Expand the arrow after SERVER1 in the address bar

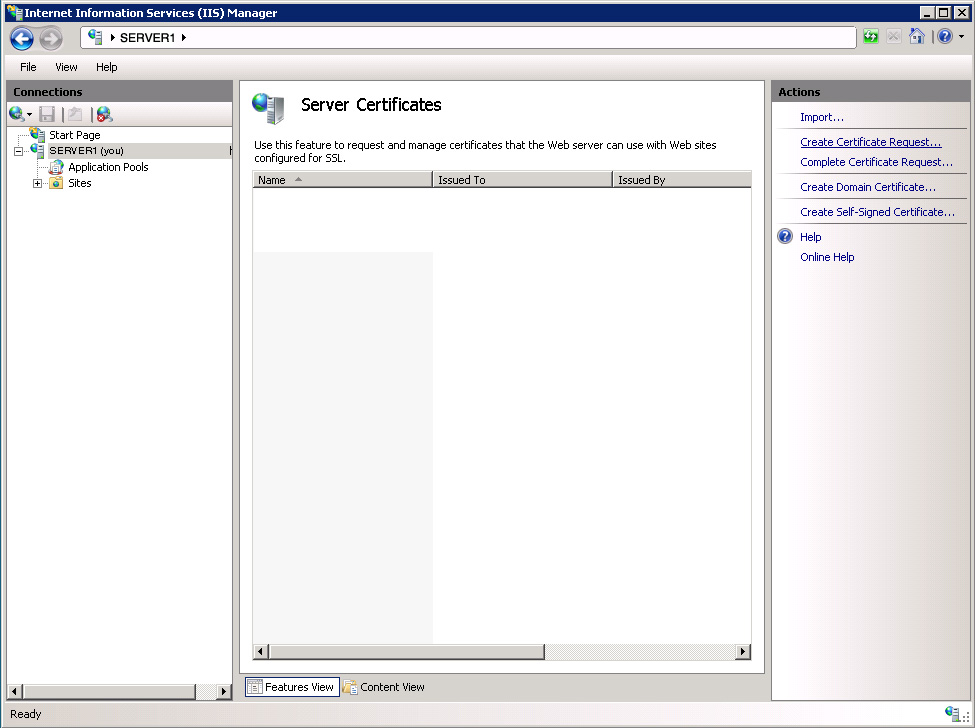click(184, 38)
